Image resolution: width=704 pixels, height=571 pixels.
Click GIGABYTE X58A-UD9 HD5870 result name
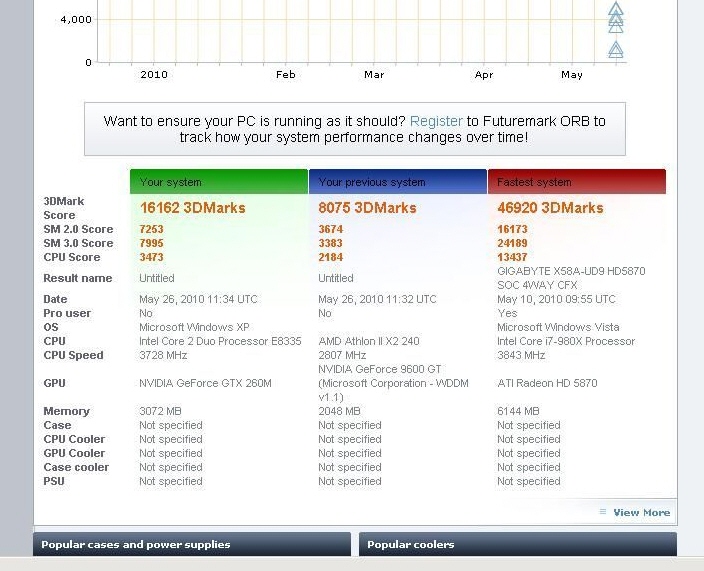571,278
